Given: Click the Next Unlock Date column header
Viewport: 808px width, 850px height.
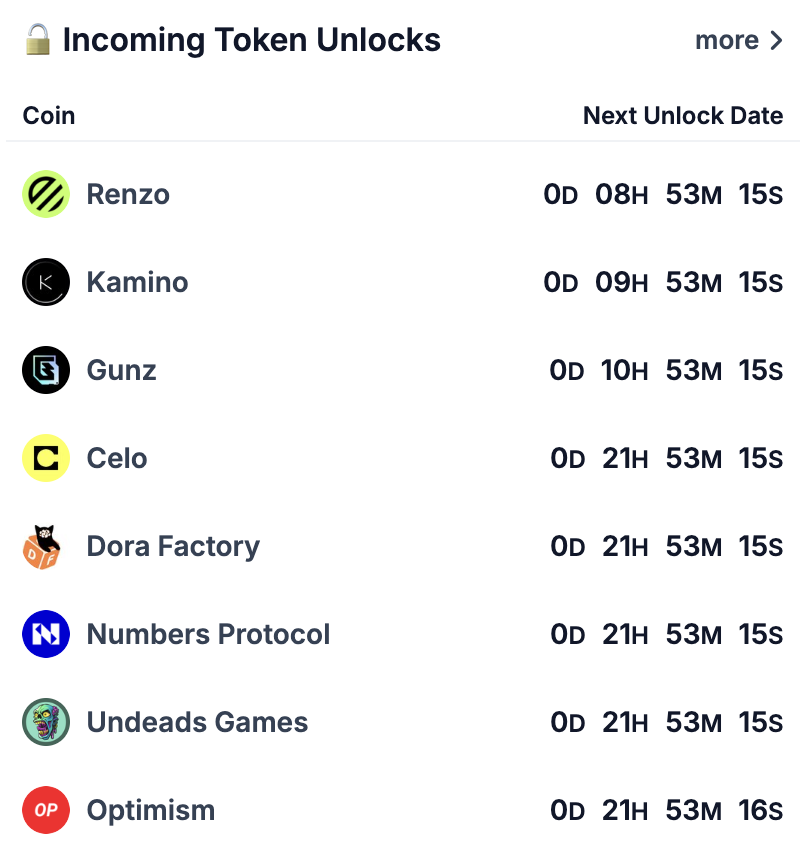Looking at the screenshot, I should click(x=683, y=115).
